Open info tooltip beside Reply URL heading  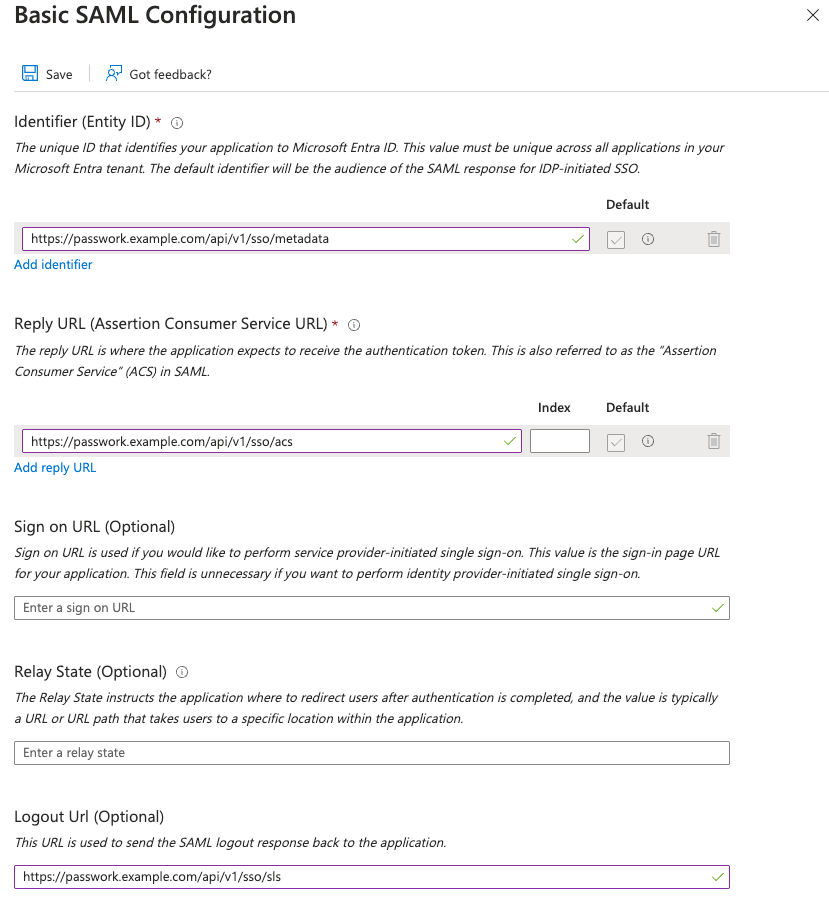(x=354, y=324)
